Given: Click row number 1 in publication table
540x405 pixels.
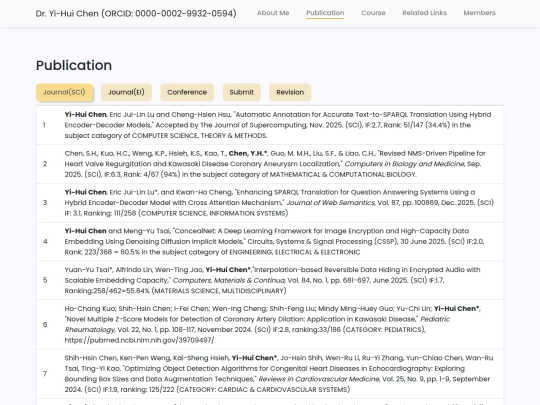Looking at the screenshot, I should (x=44, y=125).
